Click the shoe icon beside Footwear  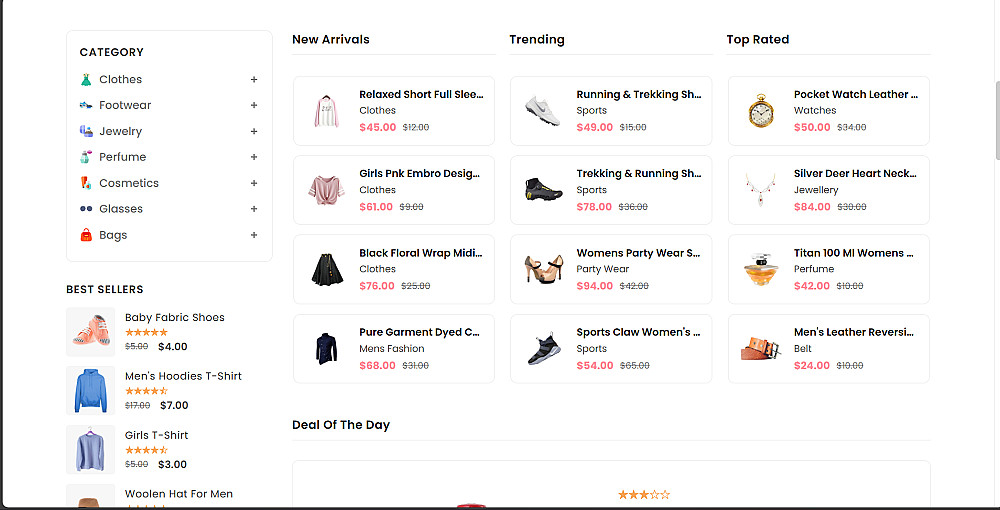(86, 105)
